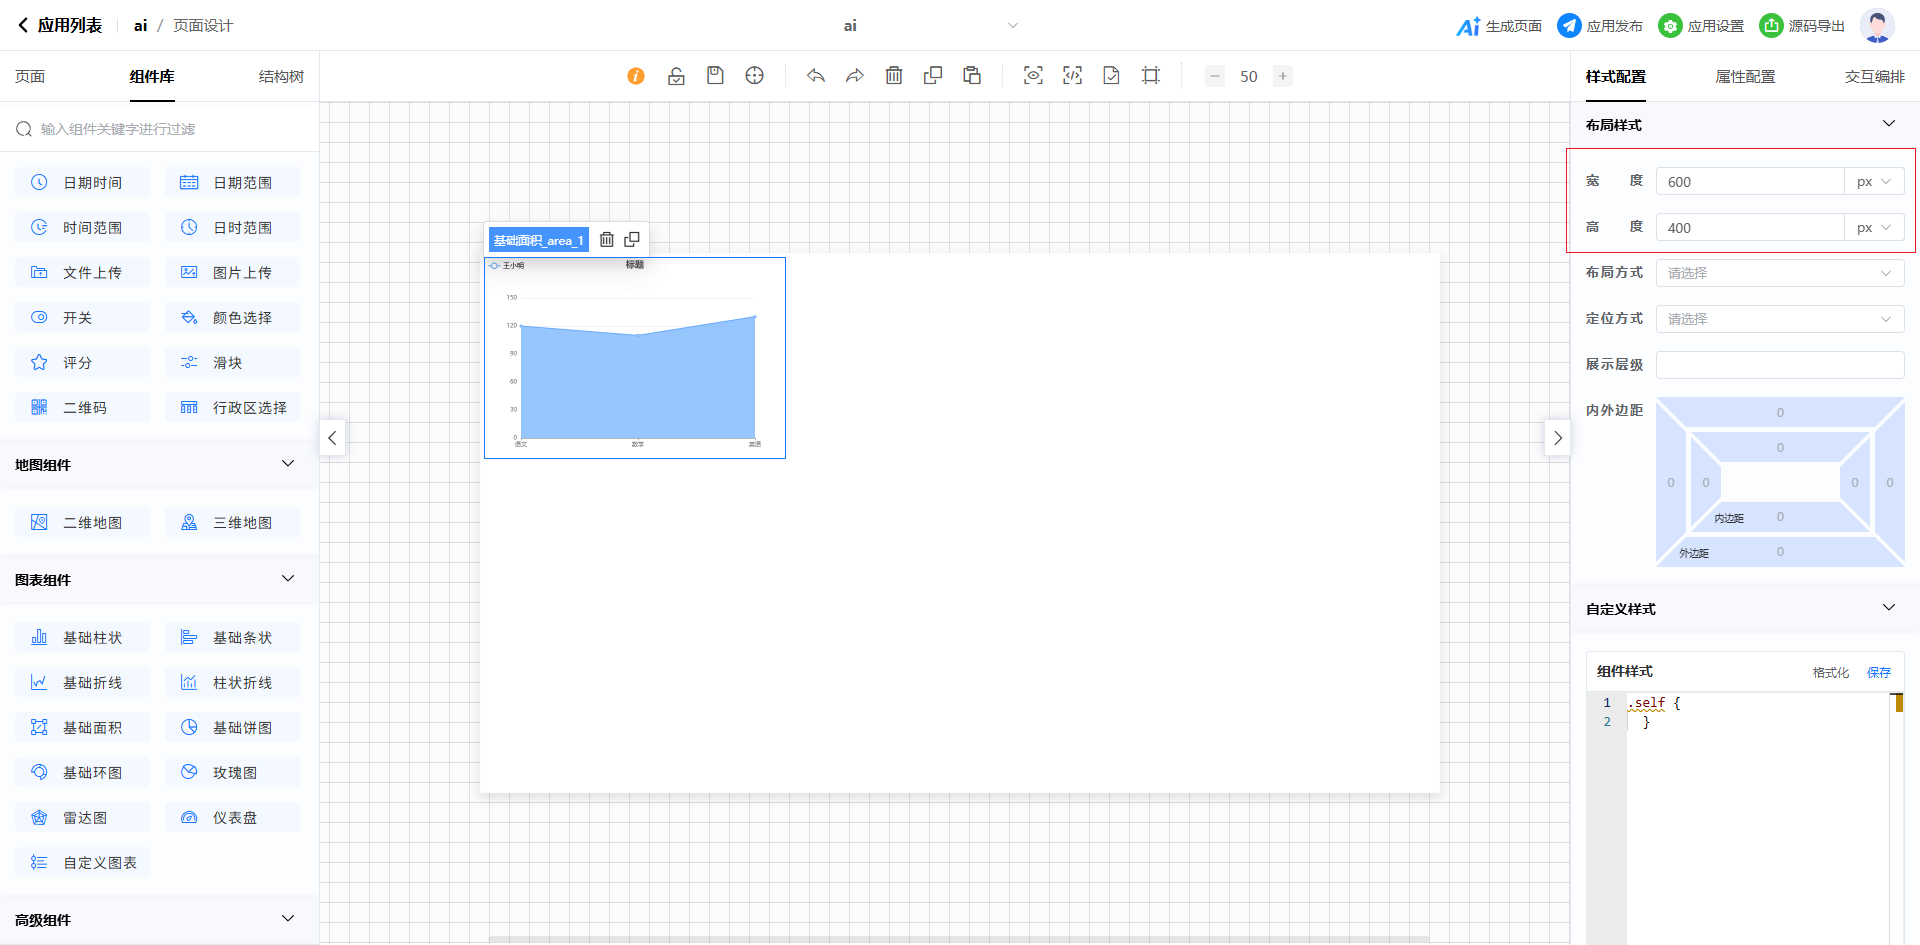Increase the zoom level with plus
Image resolution: width=1920 pixels, height=945 pixels.
pyautogui.click(x=1282, y=76)
